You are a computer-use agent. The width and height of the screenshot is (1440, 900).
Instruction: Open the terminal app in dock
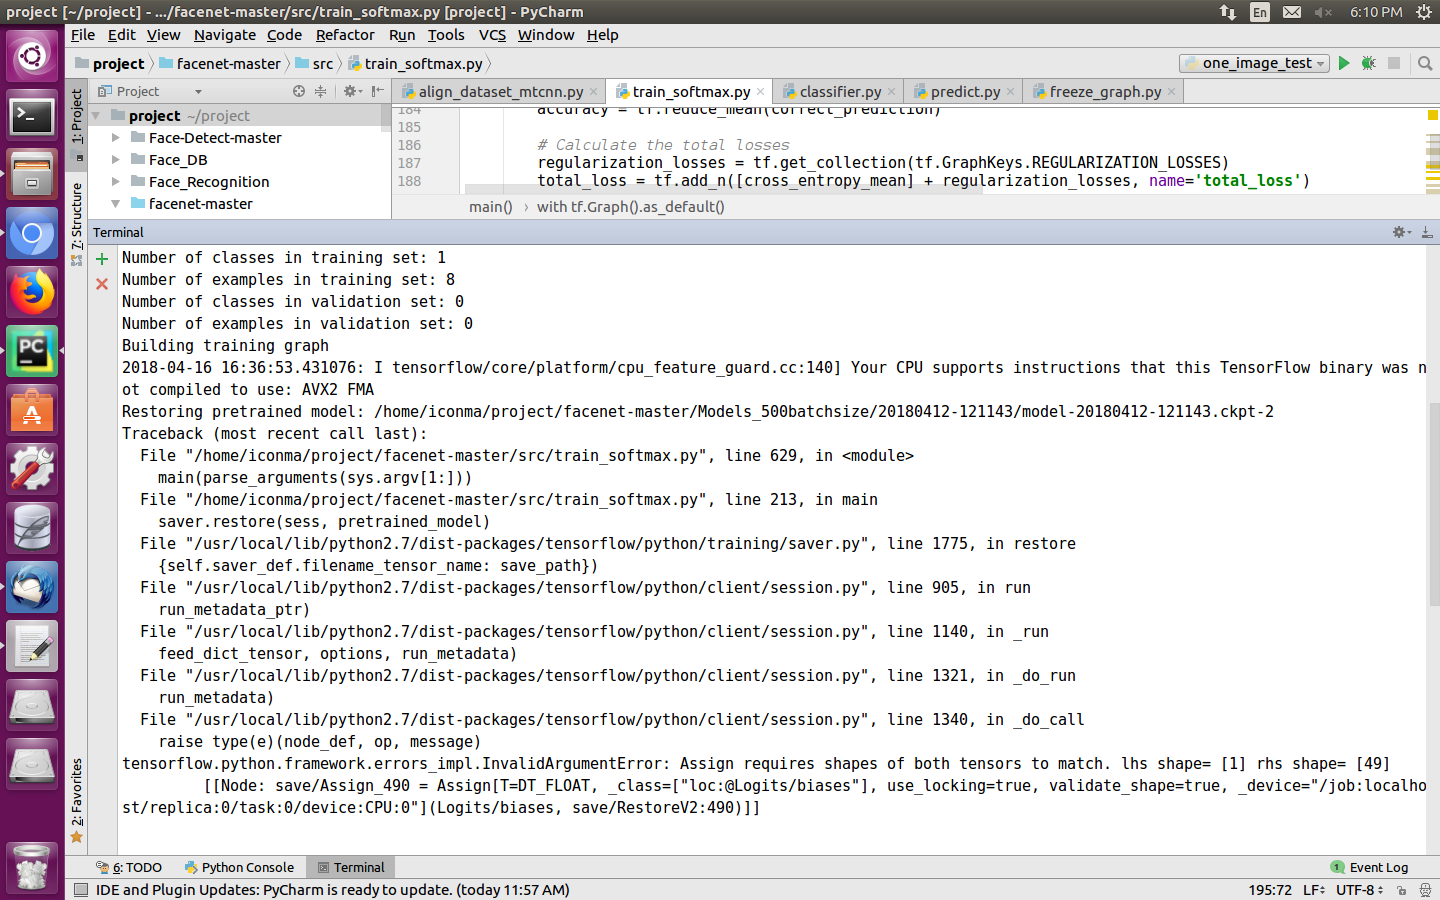point(32,116)
